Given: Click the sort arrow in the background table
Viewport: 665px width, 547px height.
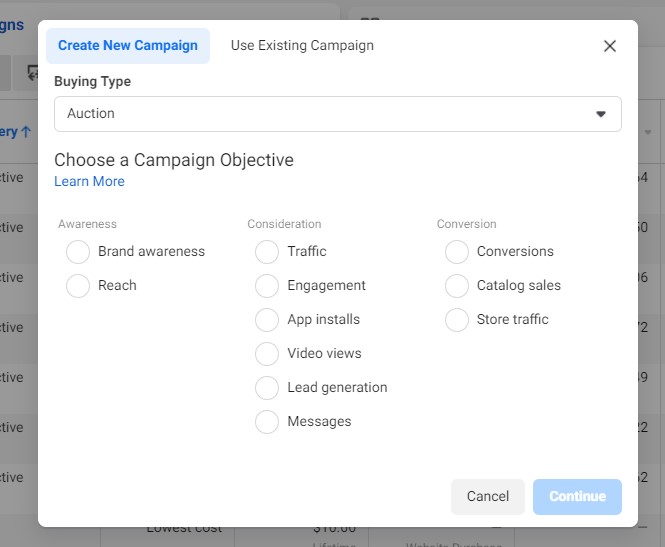Looking at the screenshot, I should click(x=26, y=131).
